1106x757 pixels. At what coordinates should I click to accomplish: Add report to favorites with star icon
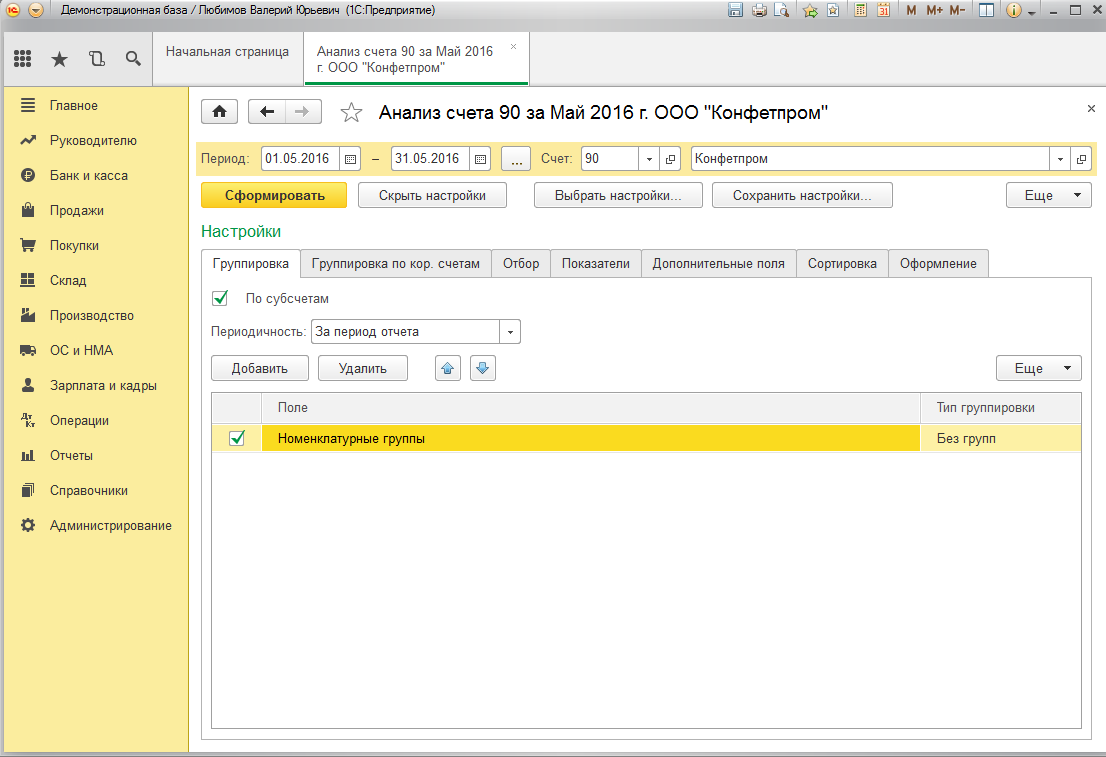pyautogui.click(x=351, y=113)
